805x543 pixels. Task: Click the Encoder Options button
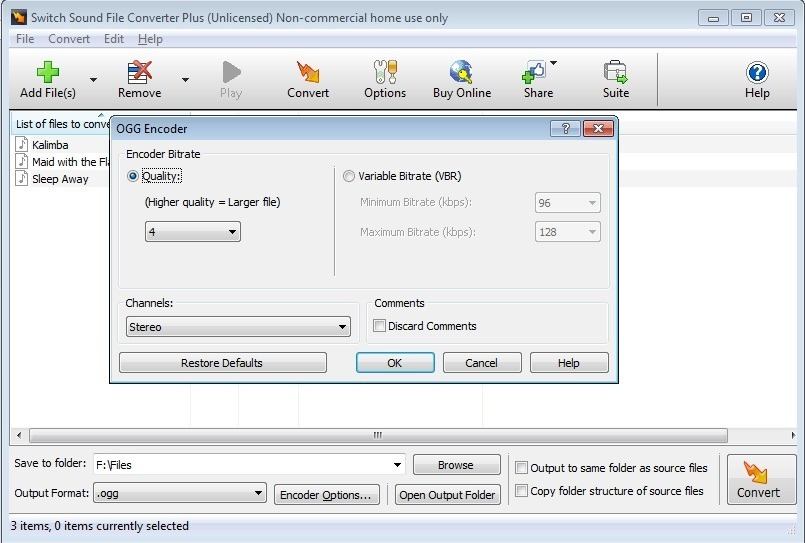[x=327, y=495]
